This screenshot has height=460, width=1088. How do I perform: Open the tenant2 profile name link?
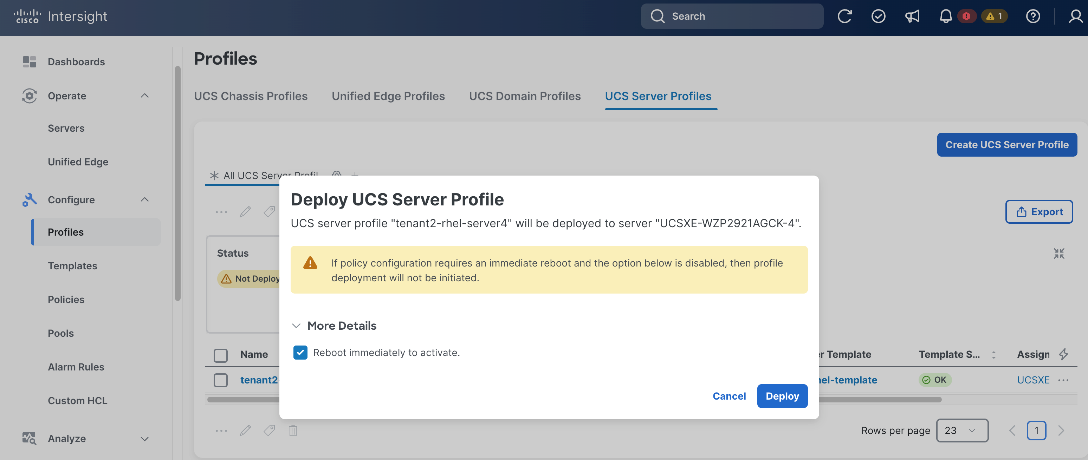259,380
